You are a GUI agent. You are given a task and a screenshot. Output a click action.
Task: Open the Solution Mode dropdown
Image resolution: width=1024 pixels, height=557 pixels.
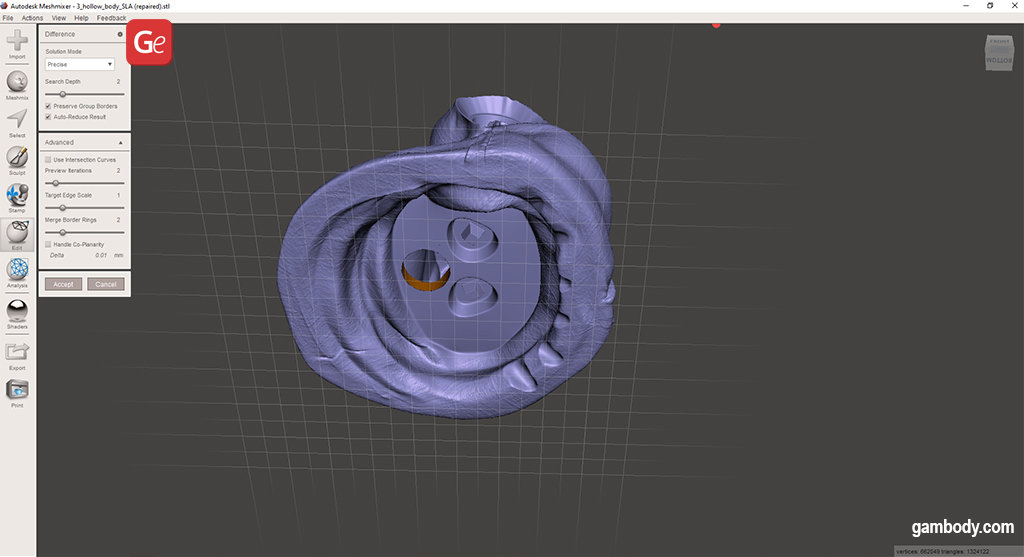80,64
